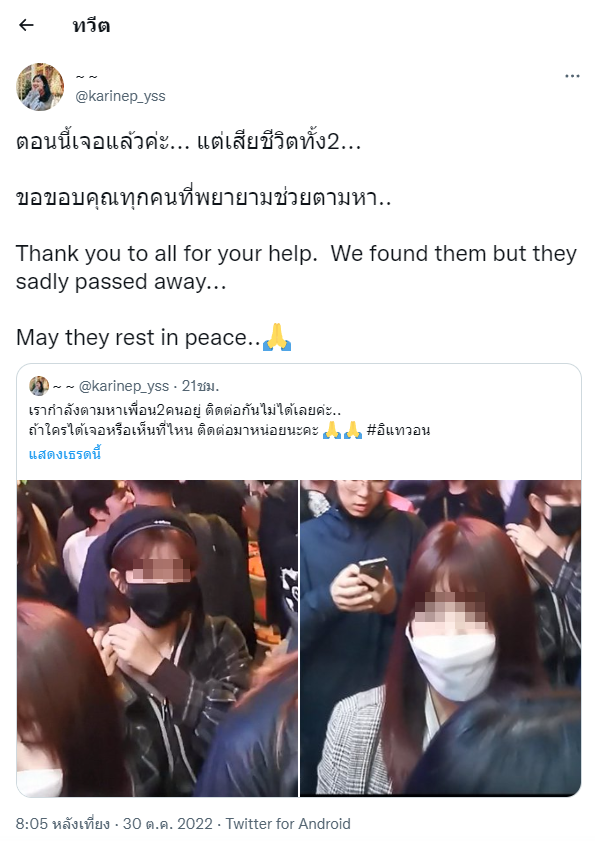This screenshot has width=595, height=841.
Task: Open @karinep_yss handle inside quoted tweet
Action: coord(124,386)
